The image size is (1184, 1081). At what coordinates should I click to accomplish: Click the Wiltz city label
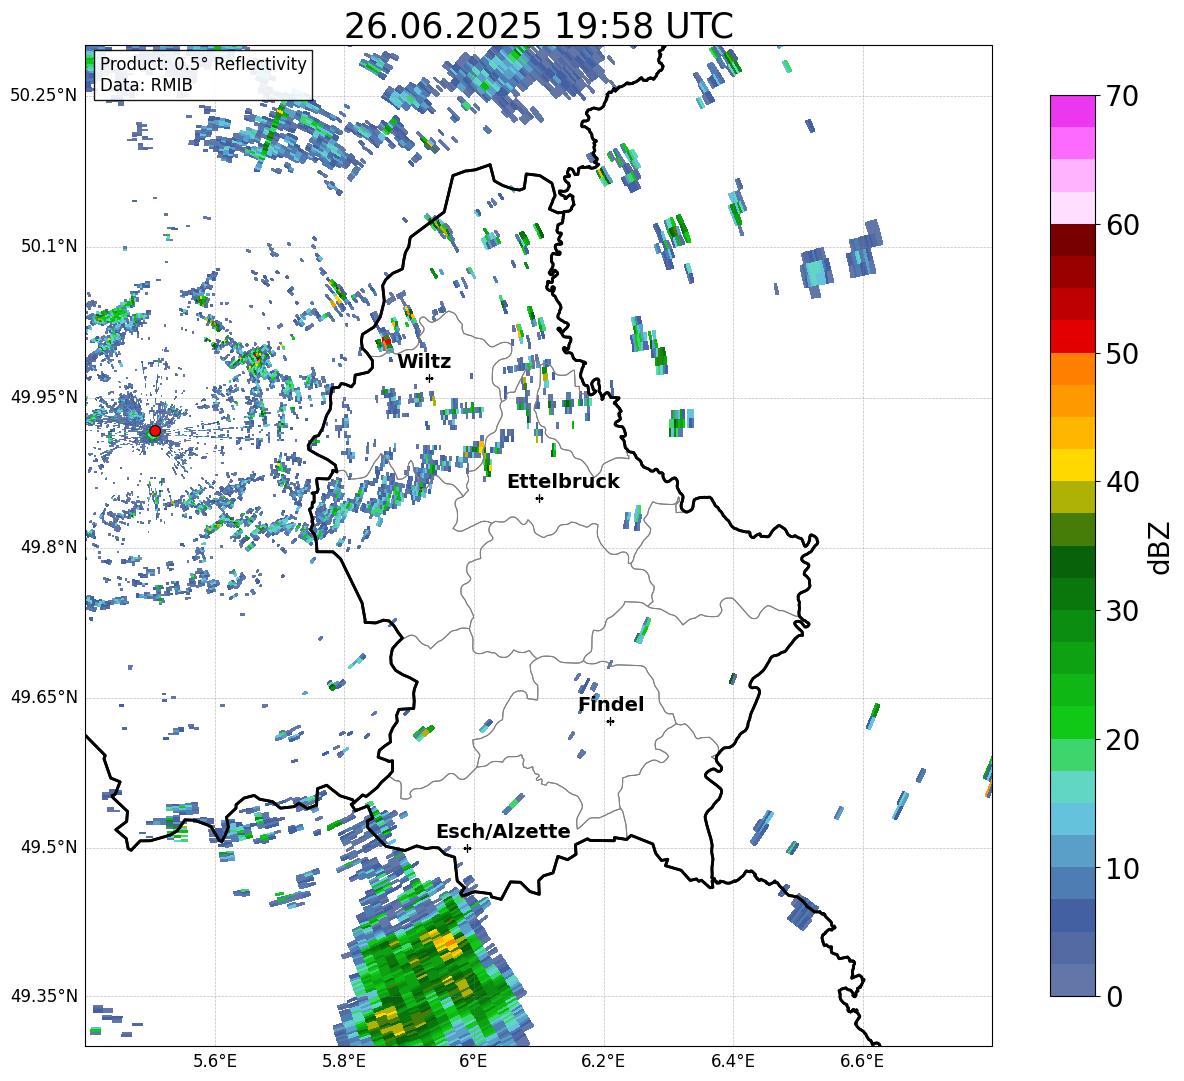coord(424,362)
